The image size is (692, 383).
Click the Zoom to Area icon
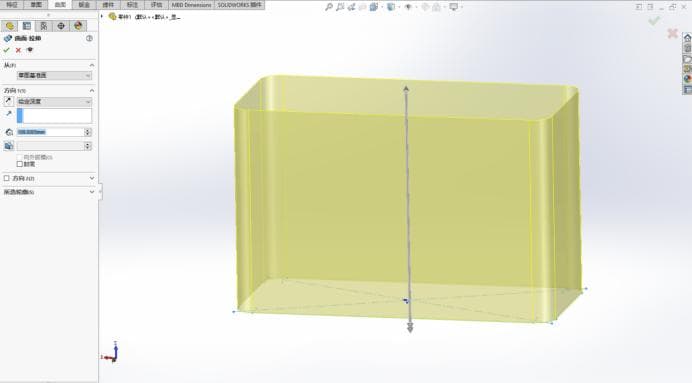coord(340,7)
